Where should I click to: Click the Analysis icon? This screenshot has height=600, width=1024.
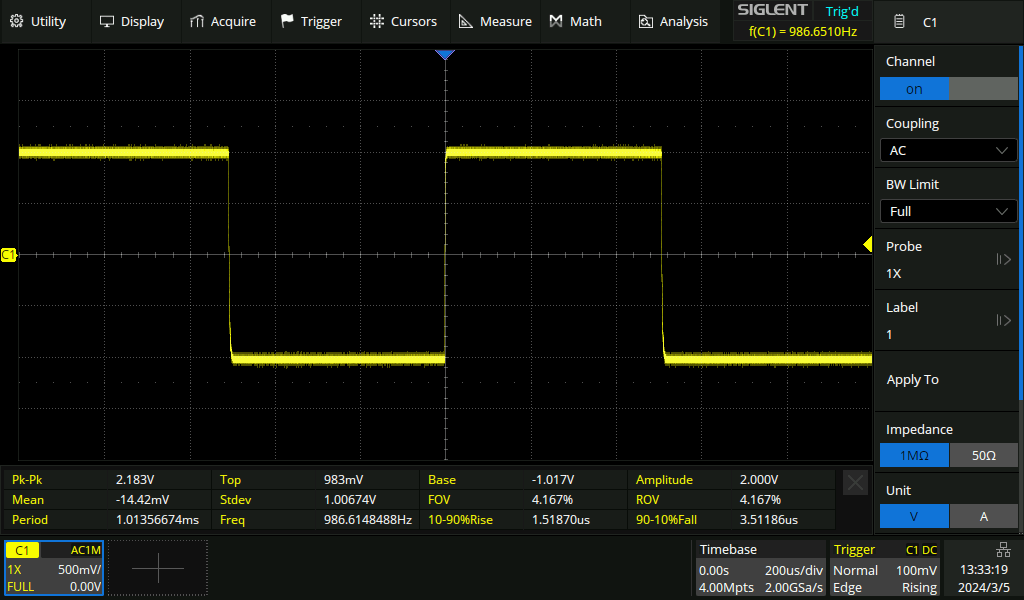pos(646,21)
